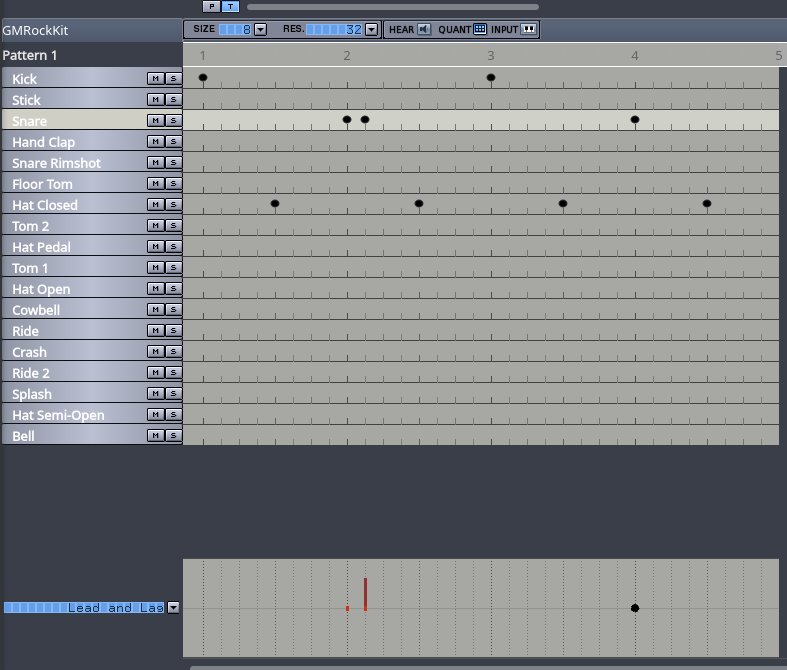
Task: Mute the Cowbell instrument
Action: click(156, 310)
